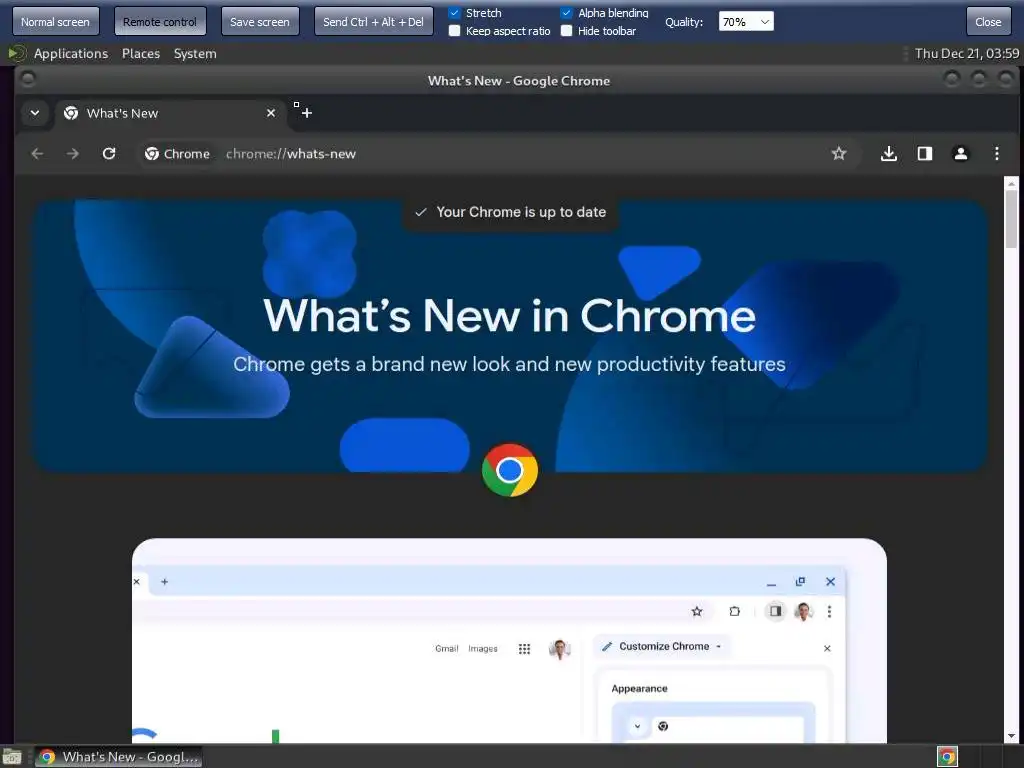Click the window menu button in title bar
This screenshot has height=768, width=1024.
tap(27, 79)
